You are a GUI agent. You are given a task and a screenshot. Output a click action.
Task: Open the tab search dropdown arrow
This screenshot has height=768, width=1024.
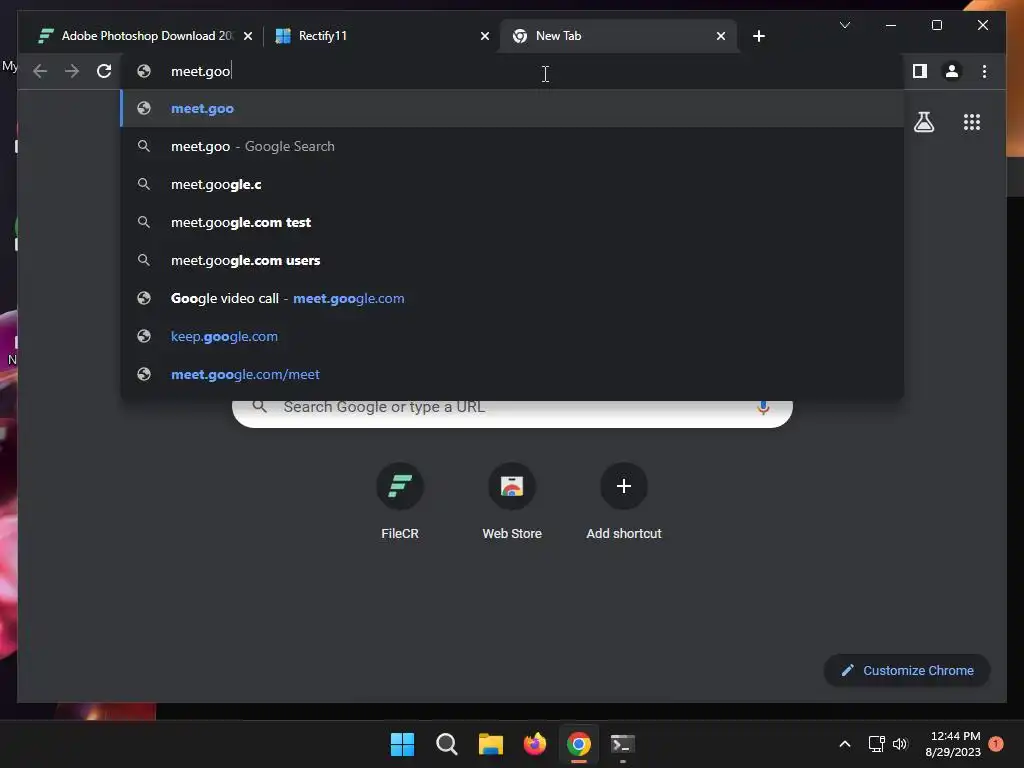(844, 25)
